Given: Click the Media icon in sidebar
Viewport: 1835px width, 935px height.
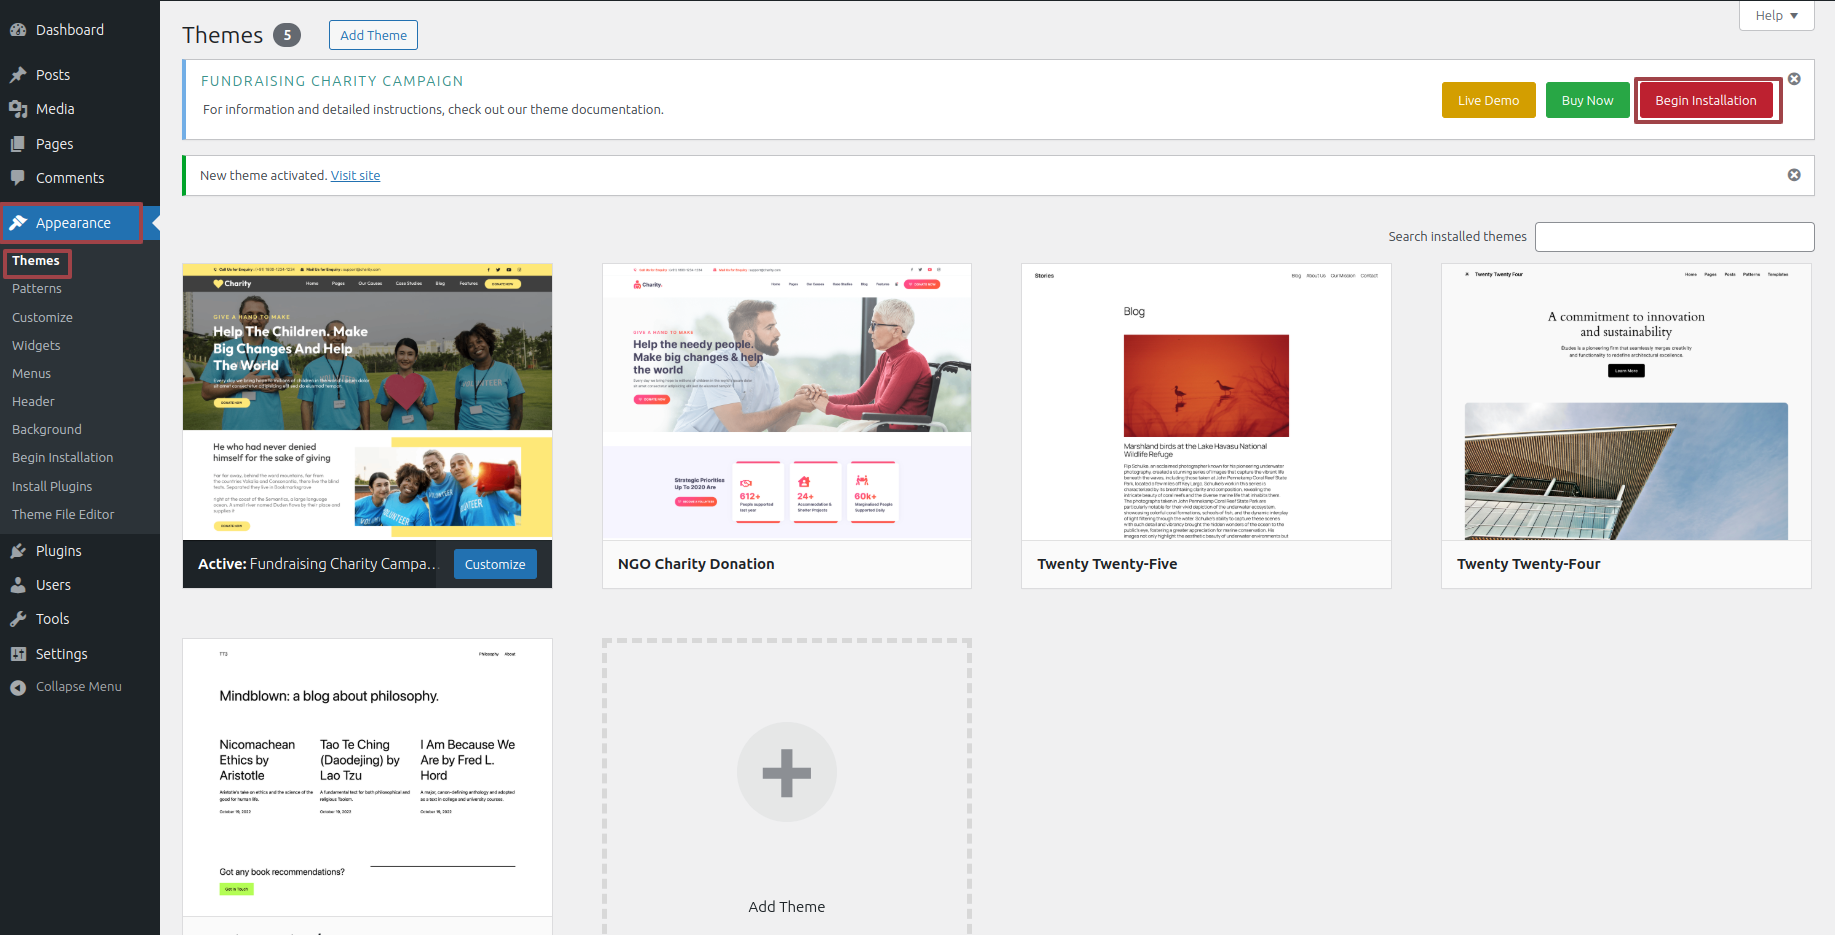Looking at the screenshot, I should tap(18, 109).
